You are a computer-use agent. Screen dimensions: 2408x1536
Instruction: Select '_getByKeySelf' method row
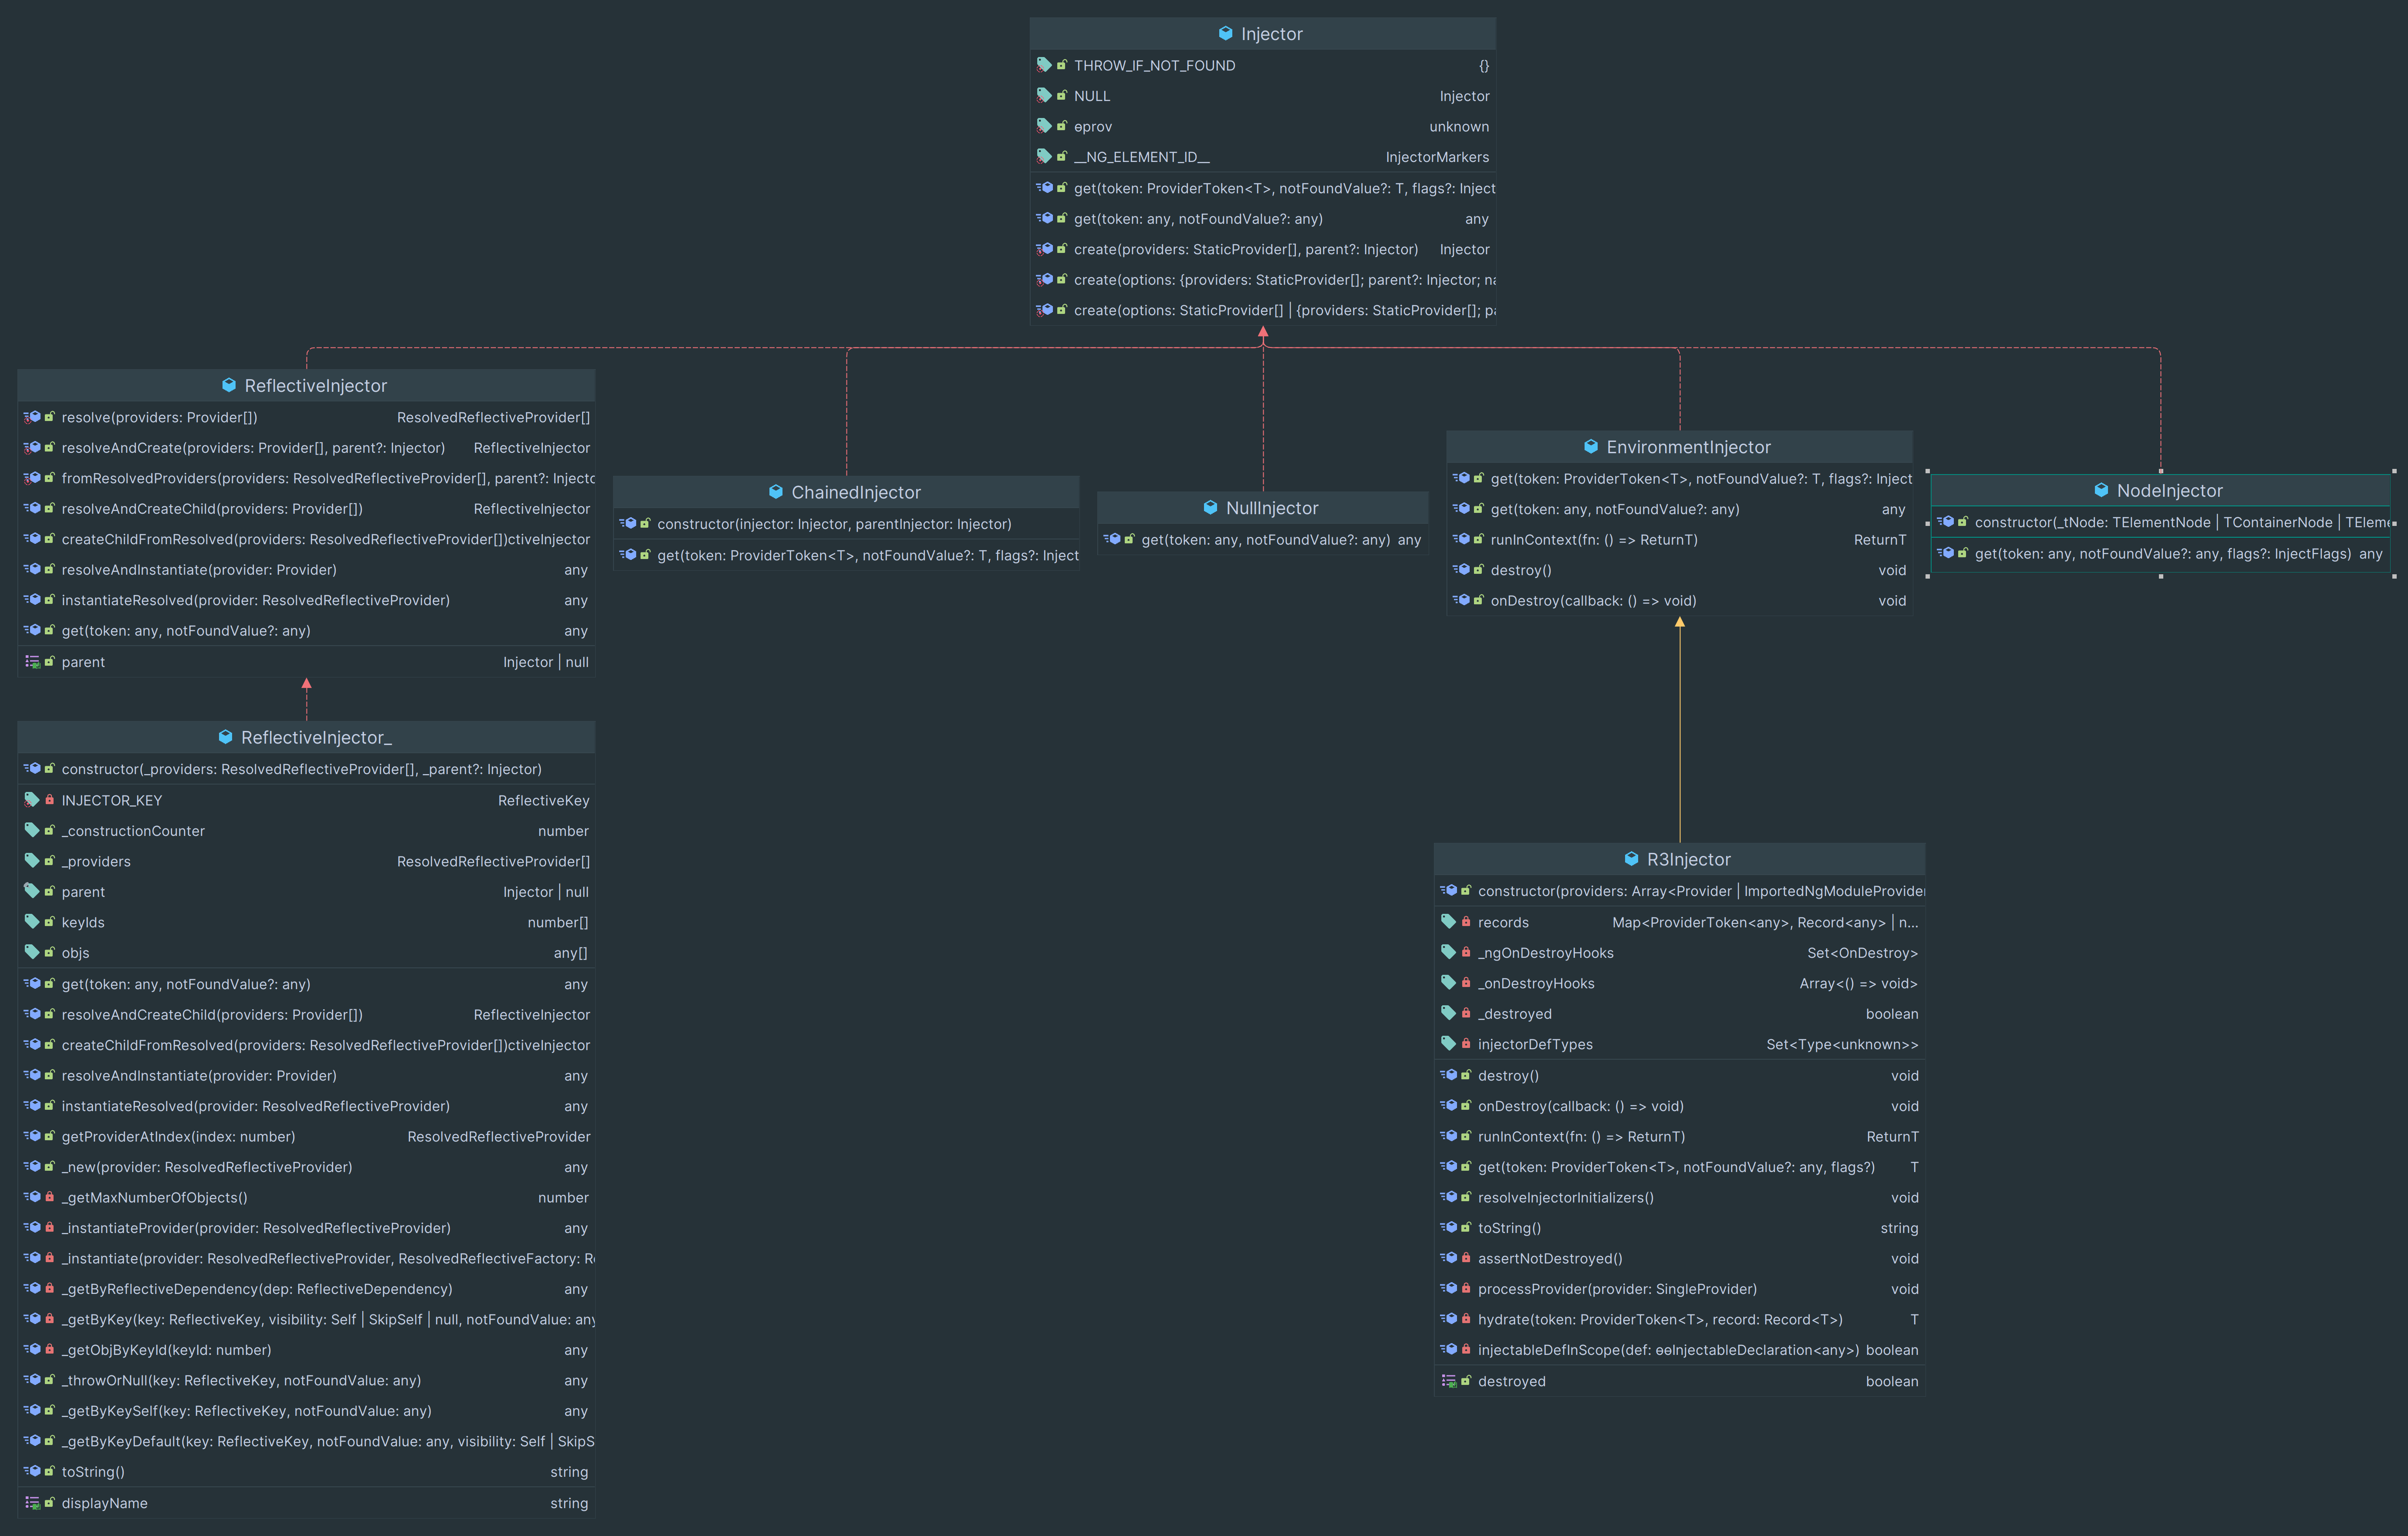[306, 1411]
